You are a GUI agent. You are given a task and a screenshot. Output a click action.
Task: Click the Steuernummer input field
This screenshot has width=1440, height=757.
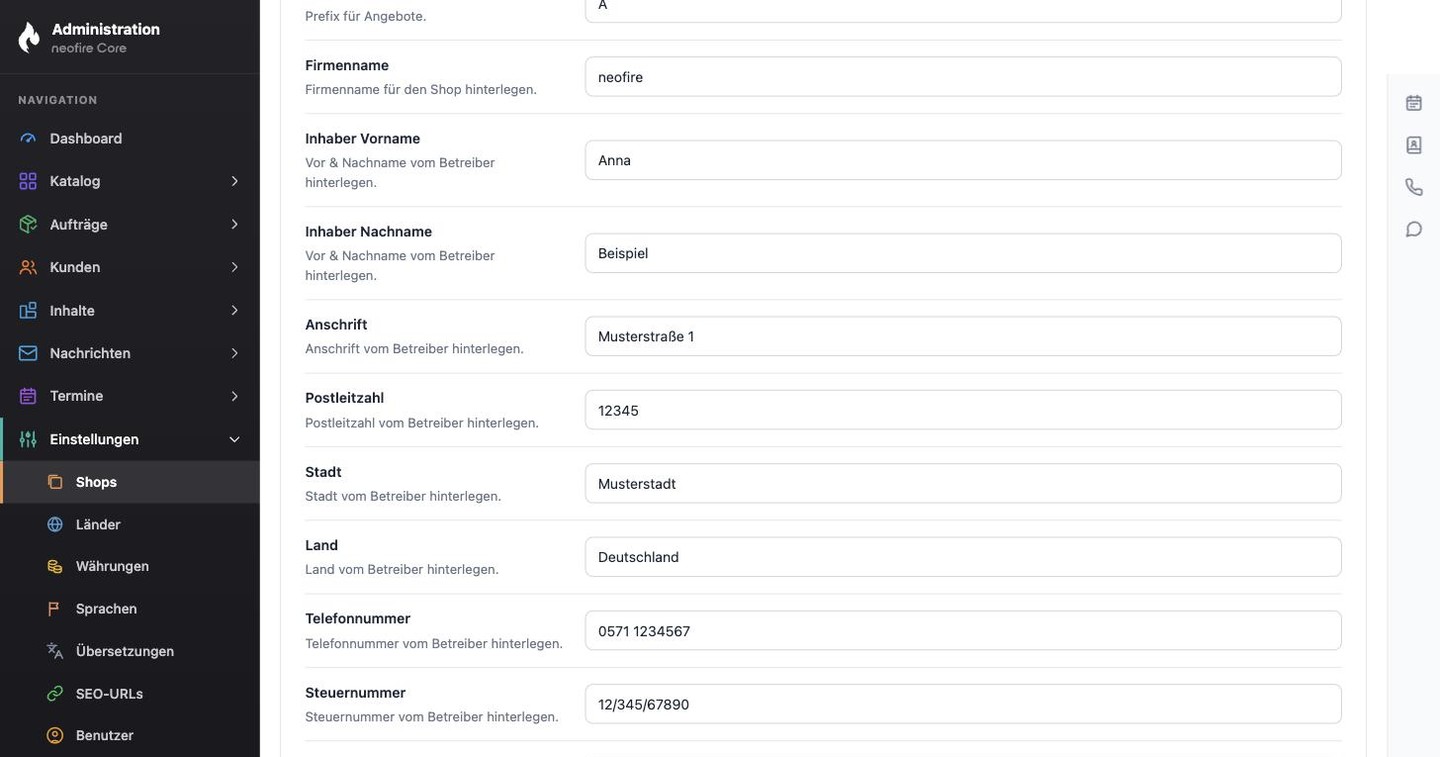tap(963, 705)
